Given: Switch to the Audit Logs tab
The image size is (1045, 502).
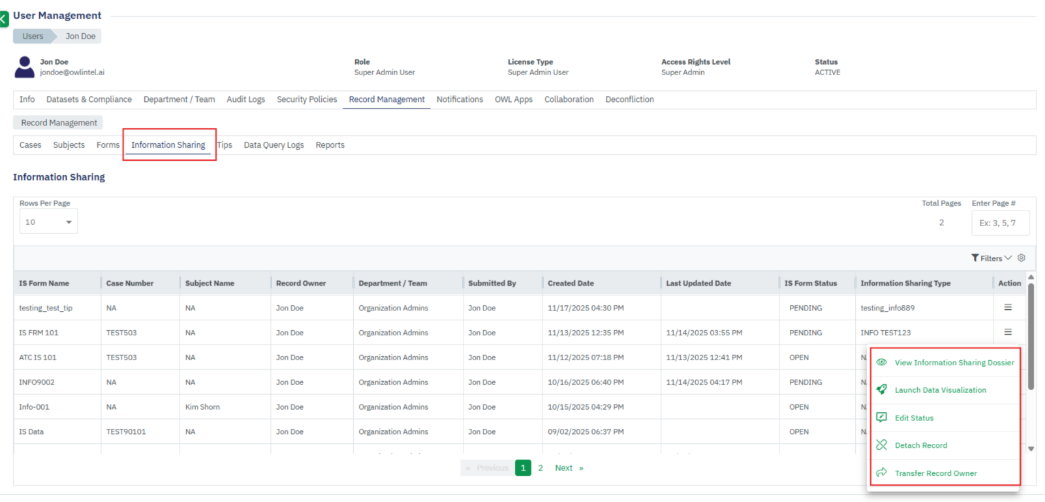Looking at the screenshot, I should [x=245, y=100].
